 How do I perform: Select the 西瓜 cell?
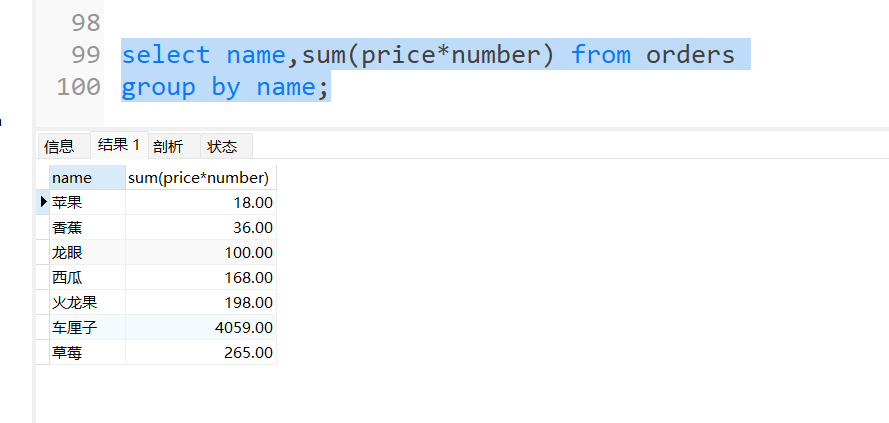click(87, 277)
